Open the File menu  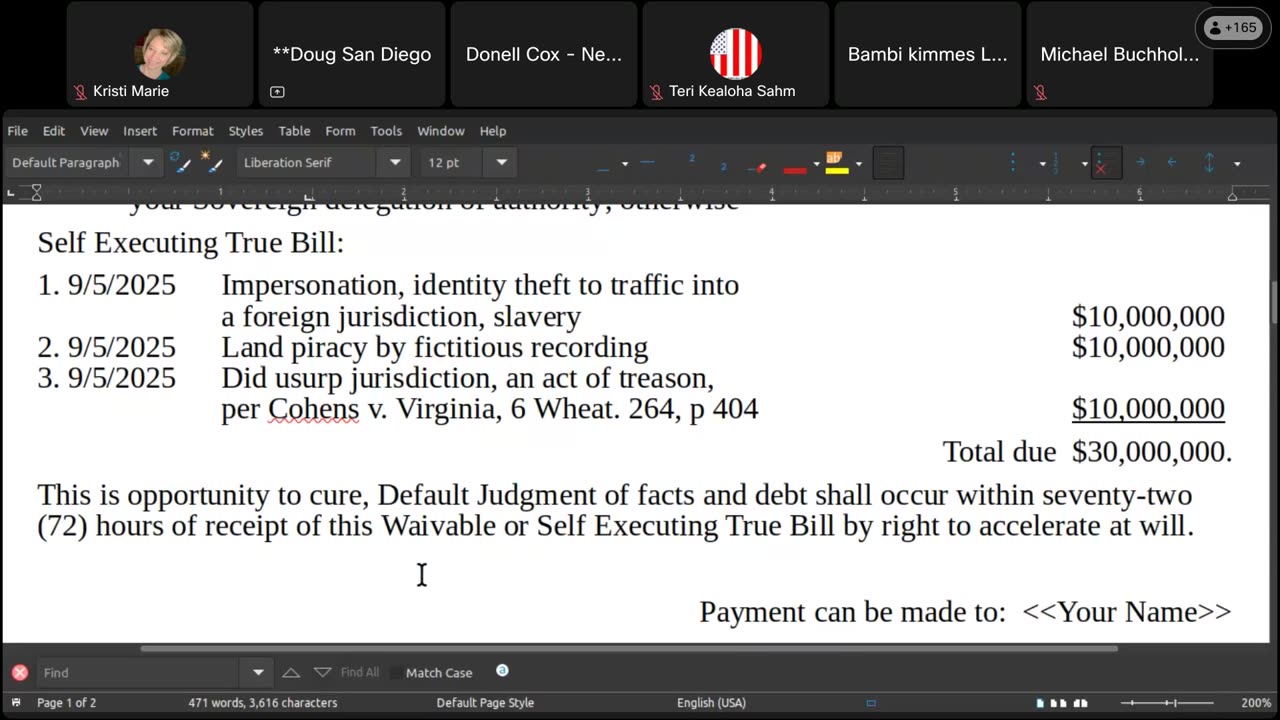[18, 131]
